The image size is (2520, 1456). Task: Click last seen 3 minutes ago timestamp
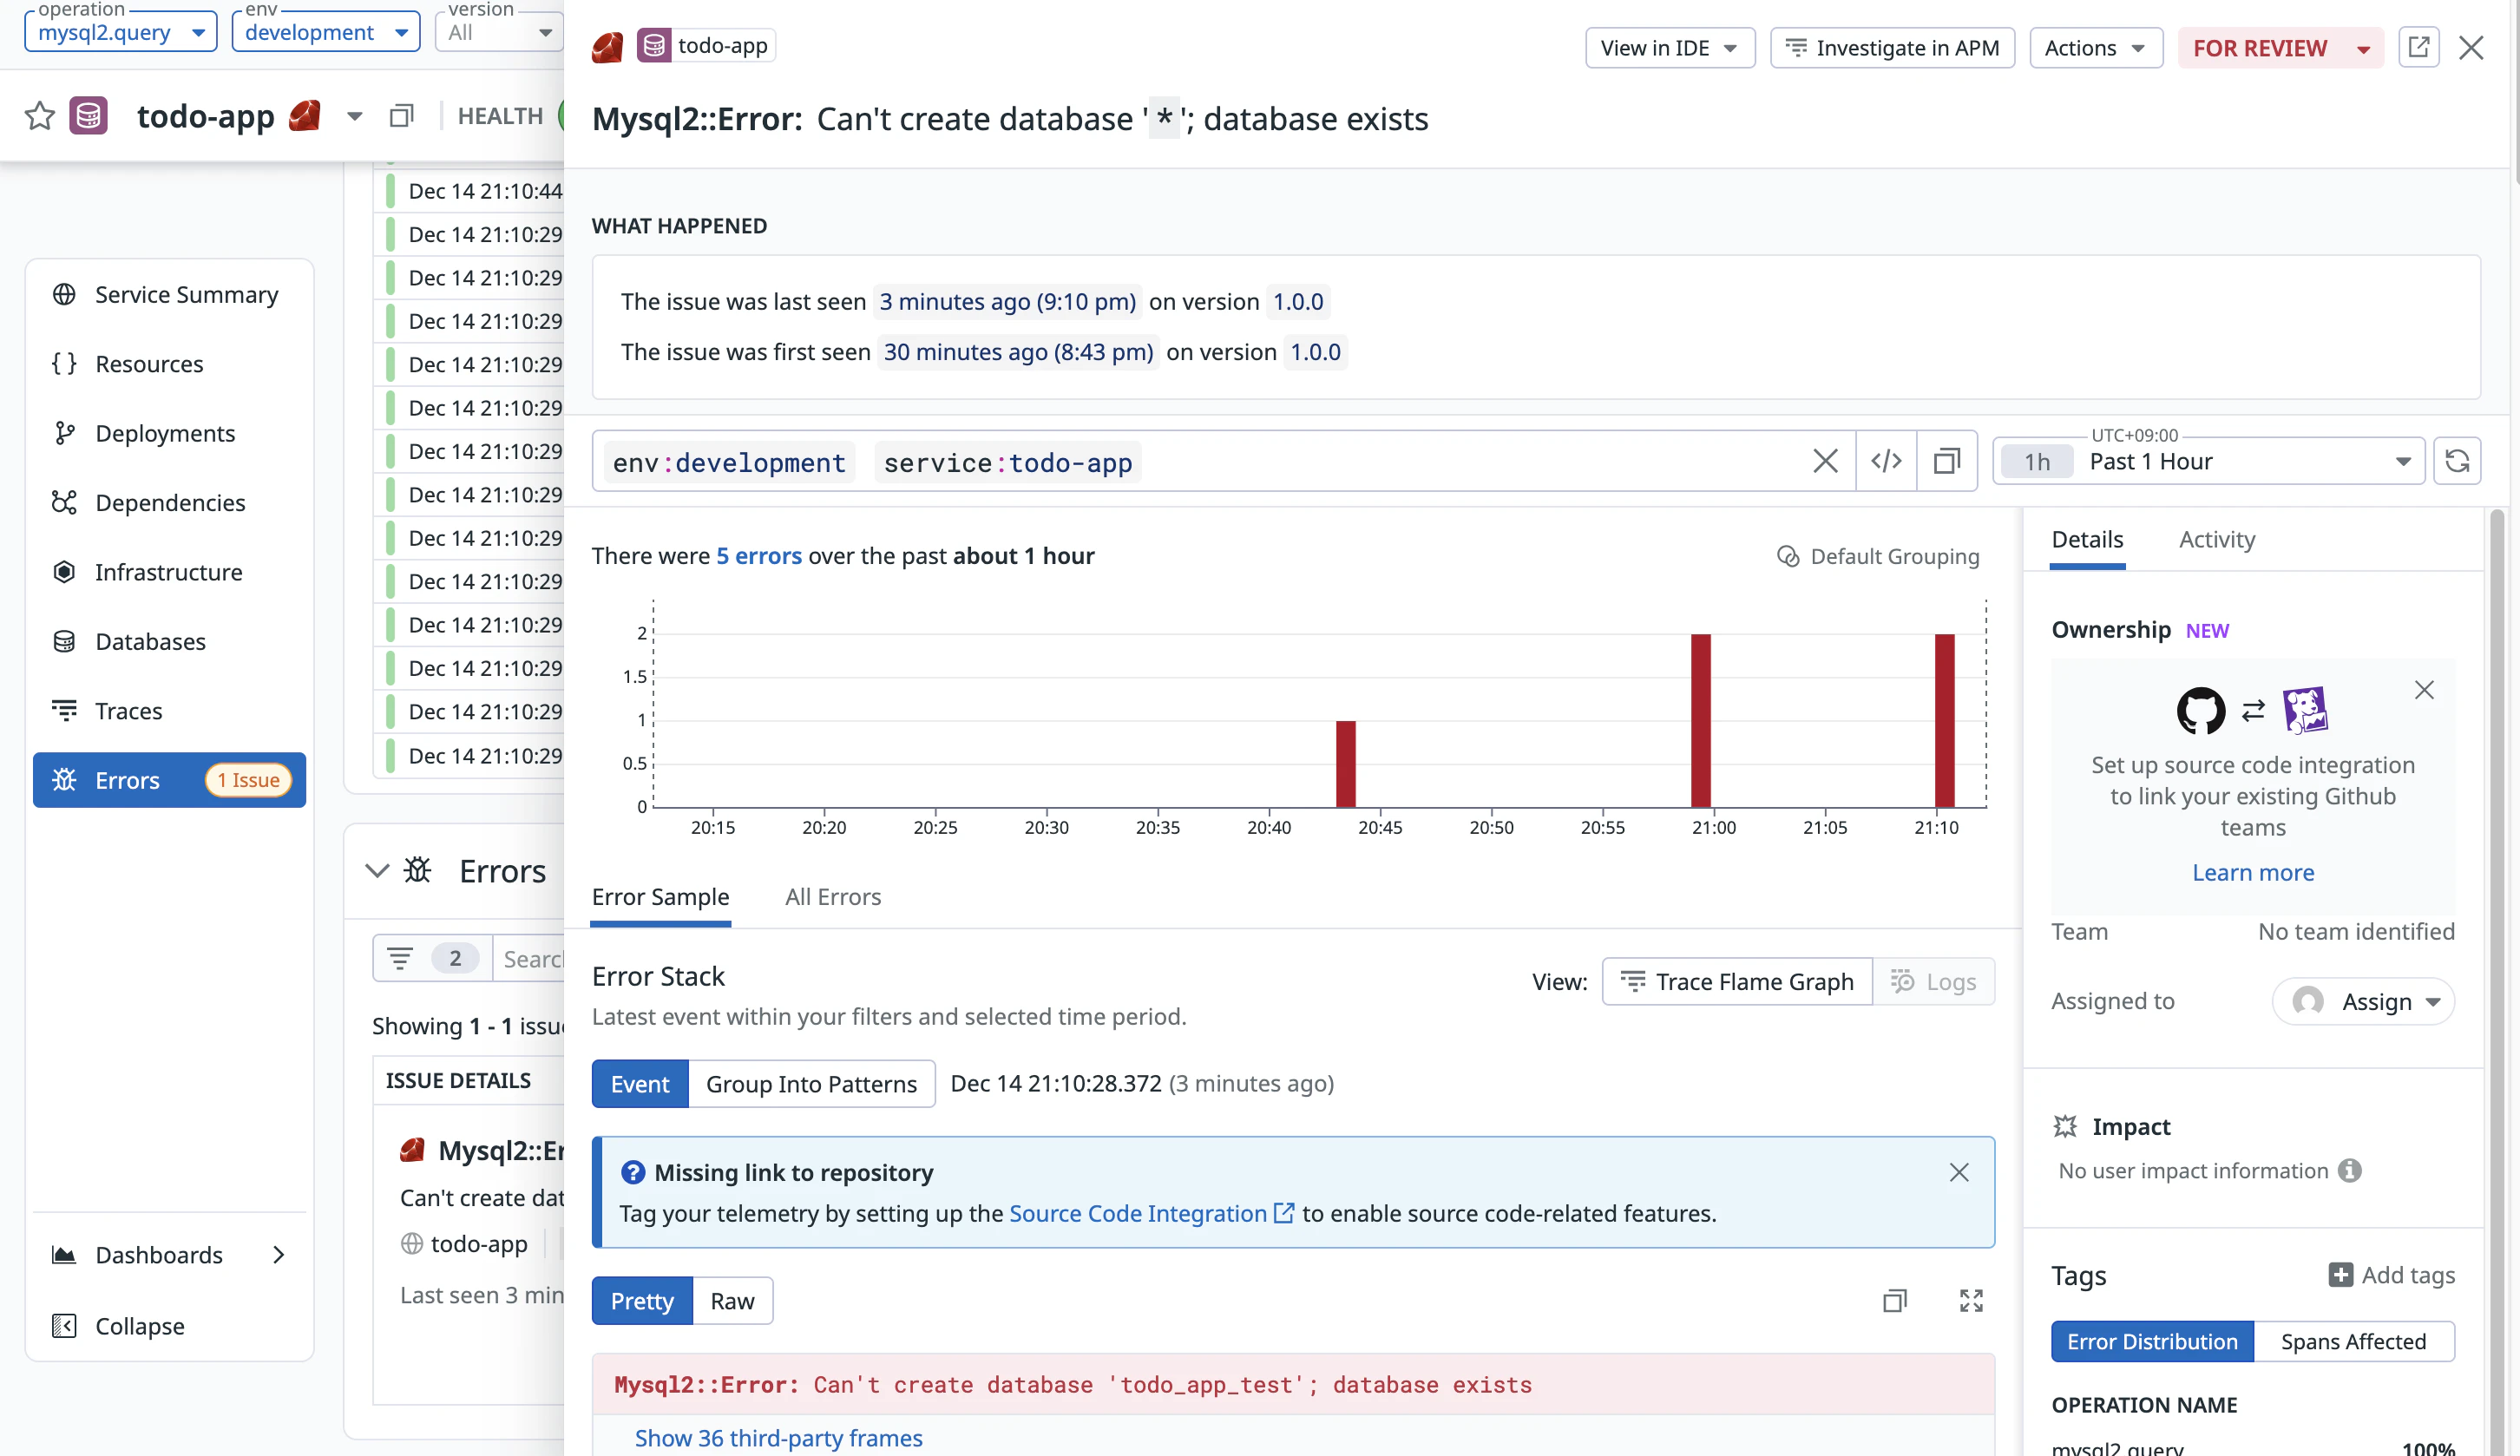(1007, 301)
